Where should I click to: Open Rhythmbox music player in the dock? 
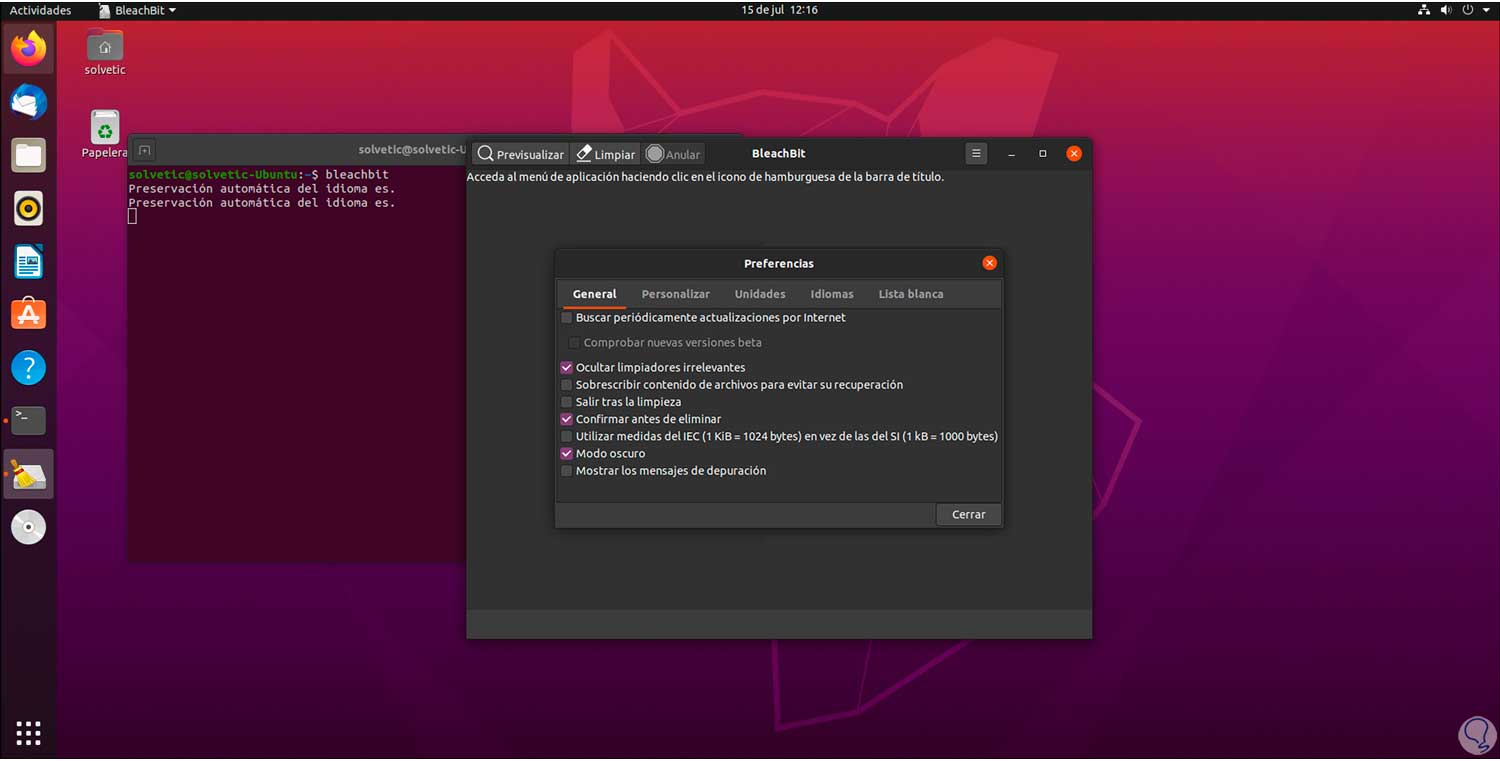pyautogui.click(x=28, y=208)
